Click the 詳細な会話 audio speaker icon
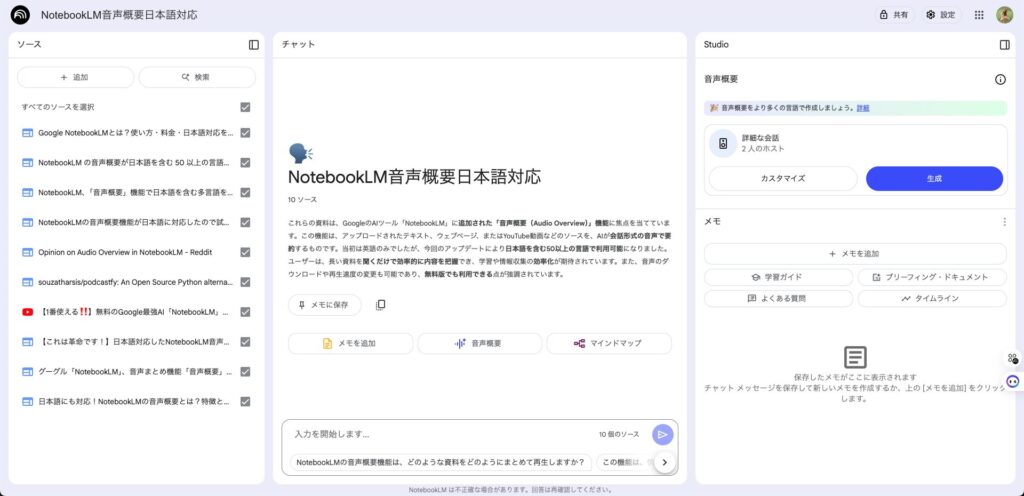The height and width of the screenshot is (496, 1024). coord(723,144)
